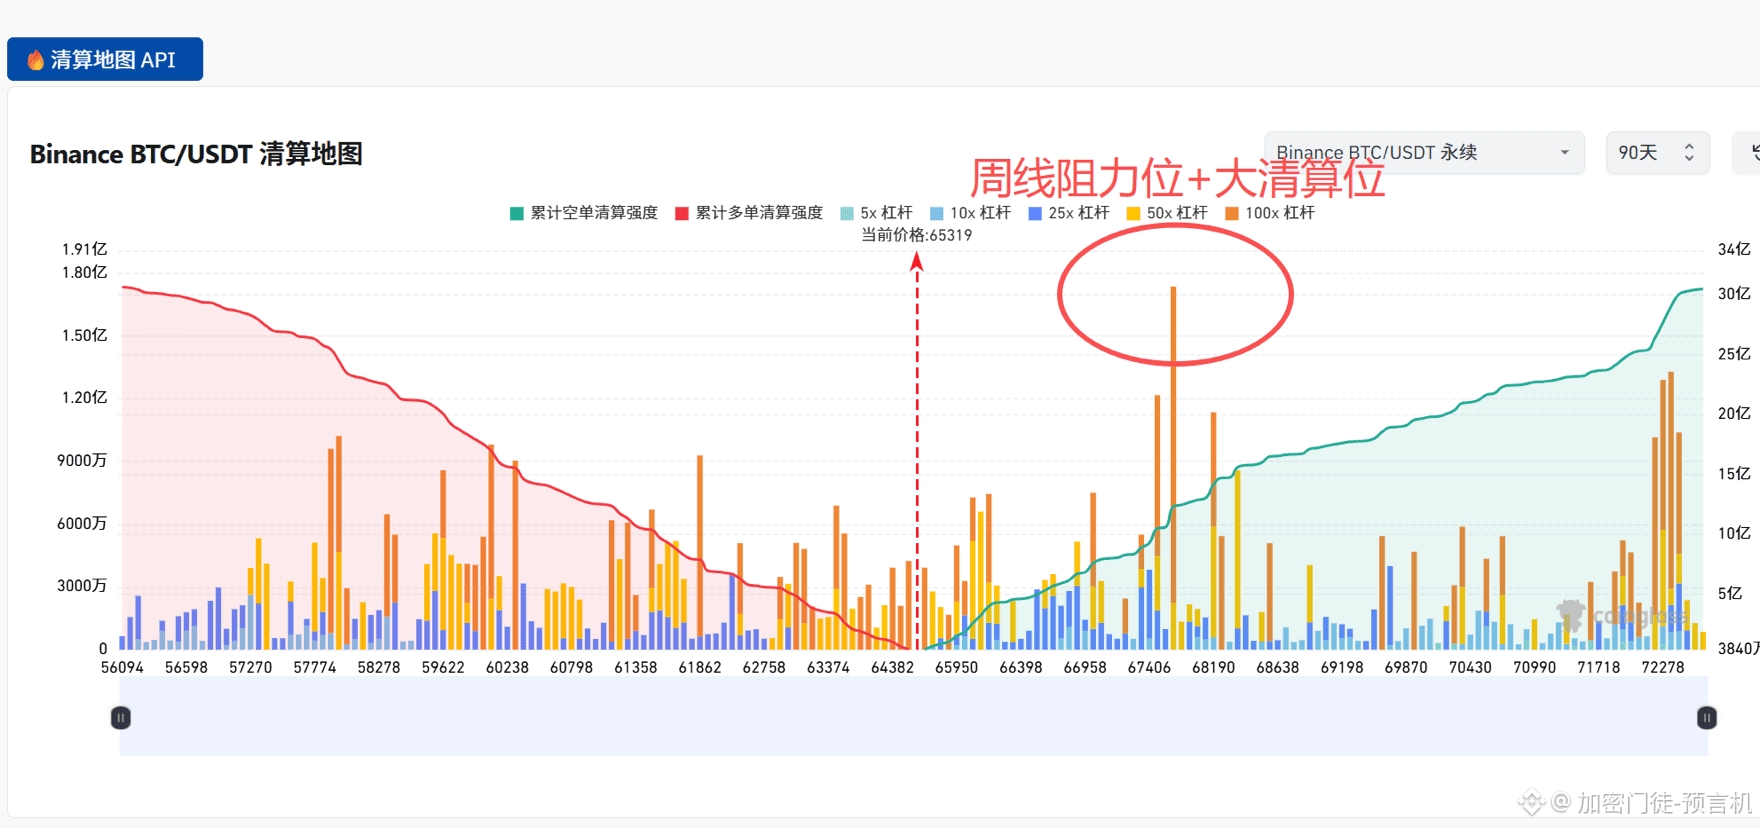Viewport: 1760px width, 828px height.
Task: Click the 5亿 right axis label
Action: click(1730, 593)
